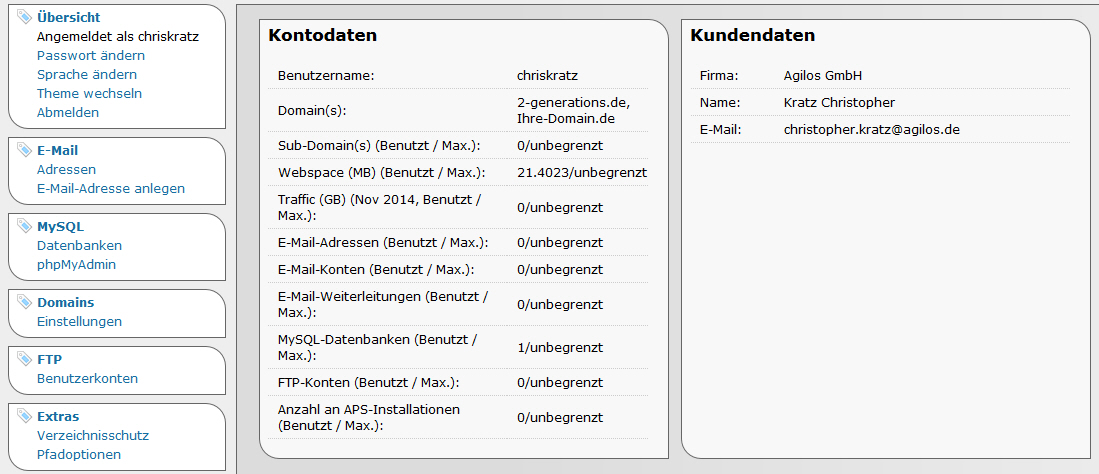Log out via Abmelden link

click(68, 112)
